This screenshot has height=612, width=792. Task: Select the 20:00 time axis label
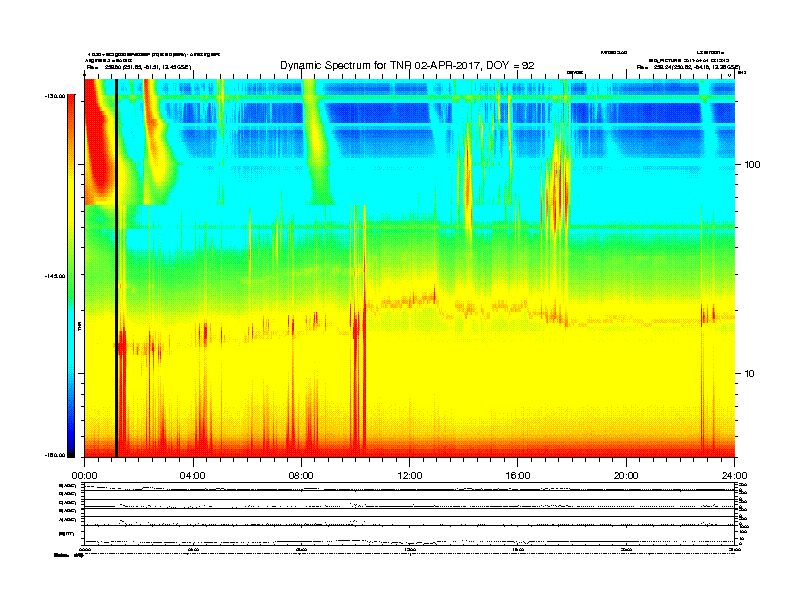click(x=626, y=476)
